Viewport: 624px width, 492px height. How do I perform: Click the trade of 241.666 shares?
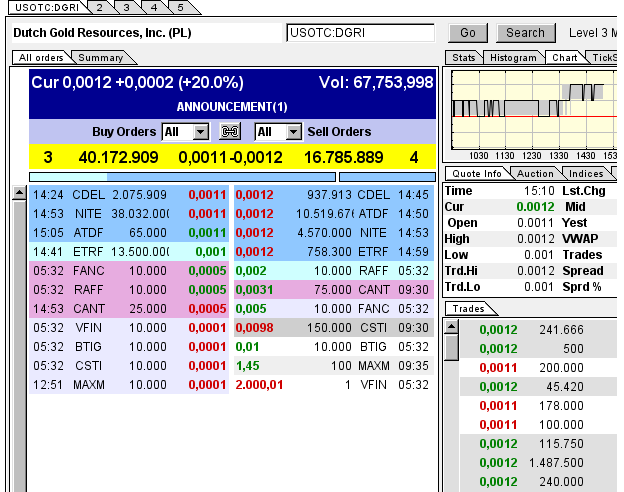click(x=538, y=330)
